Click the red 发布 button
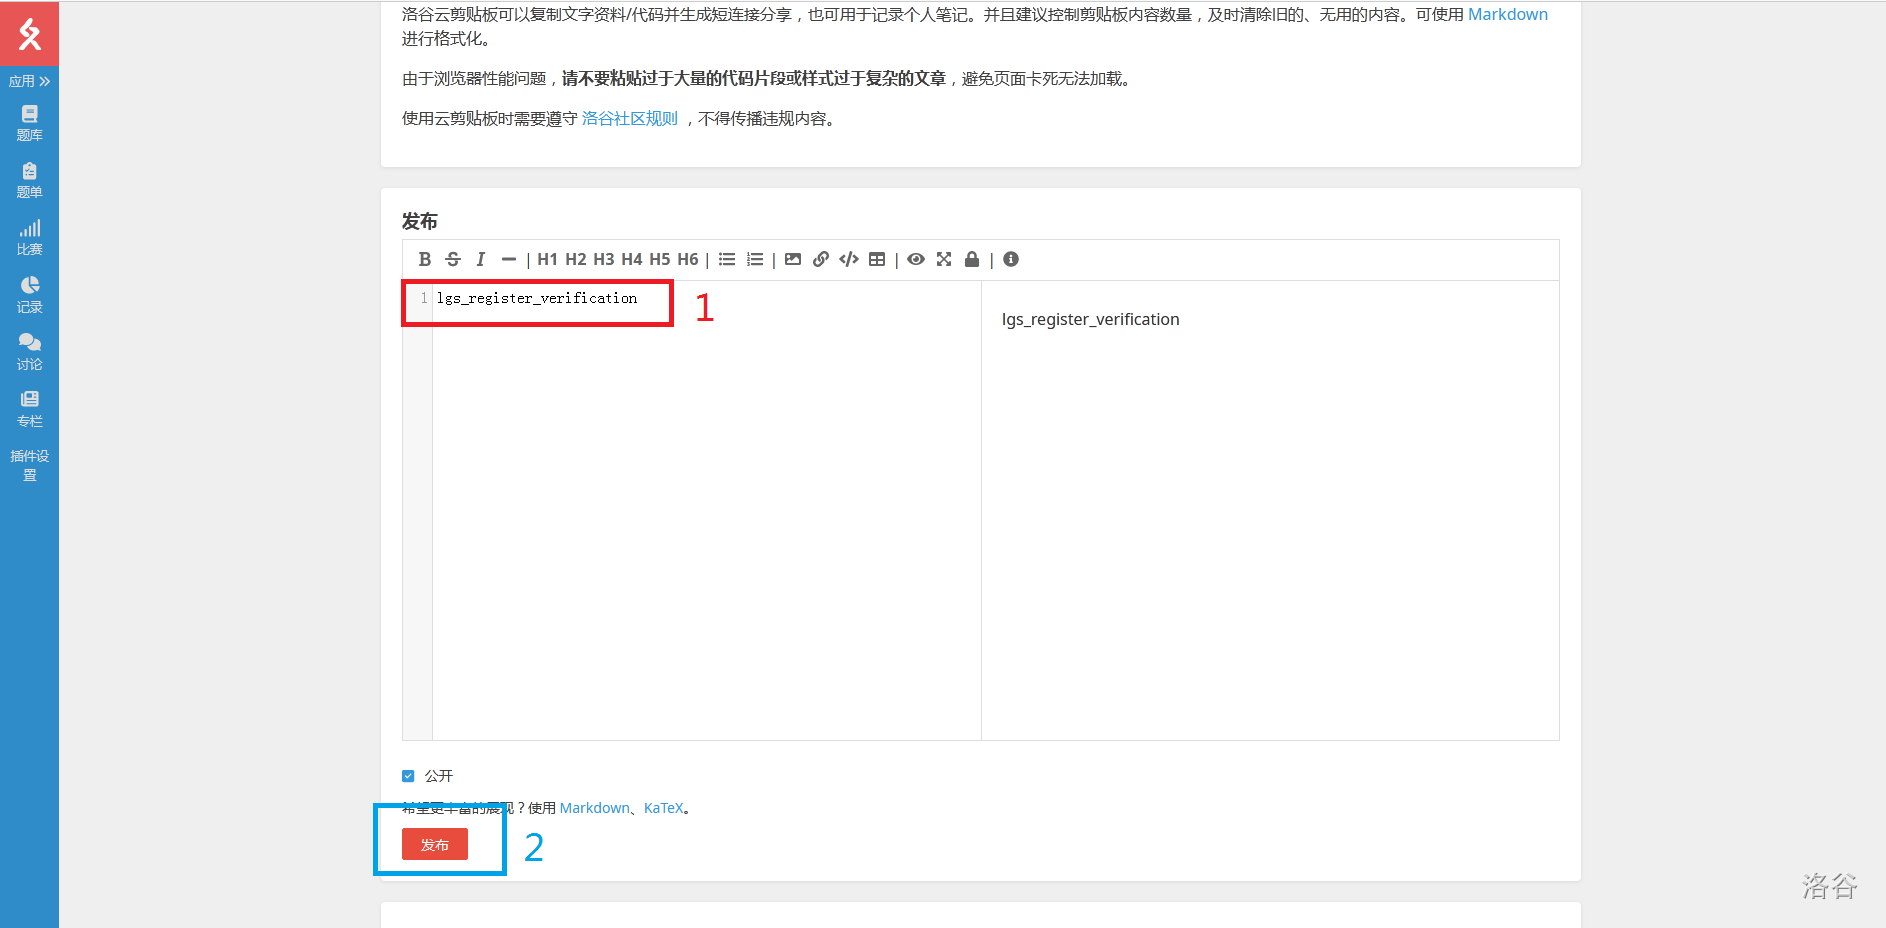The height and width of the screenshot is (928, 1886). pos(434,845)
